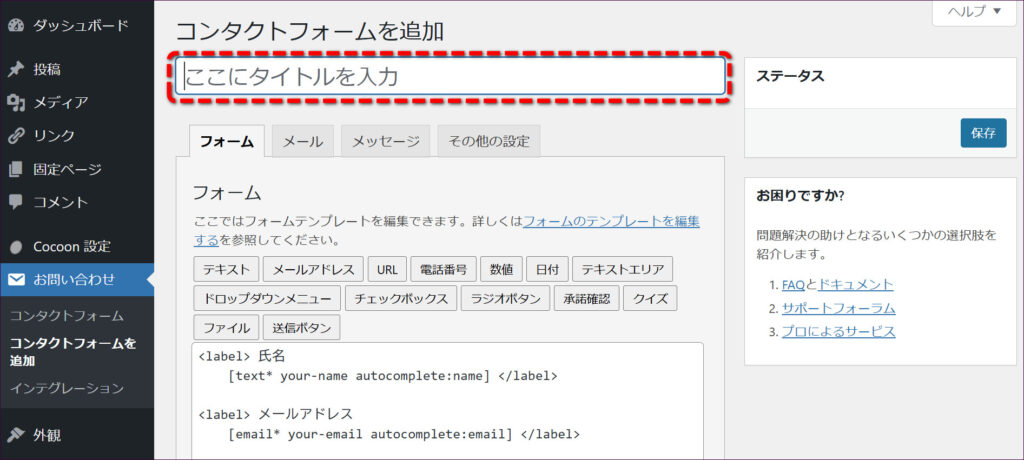Click the Appearance (外観) paintbrush icon
Viewport: 1024px width, 460px height.
16,435
